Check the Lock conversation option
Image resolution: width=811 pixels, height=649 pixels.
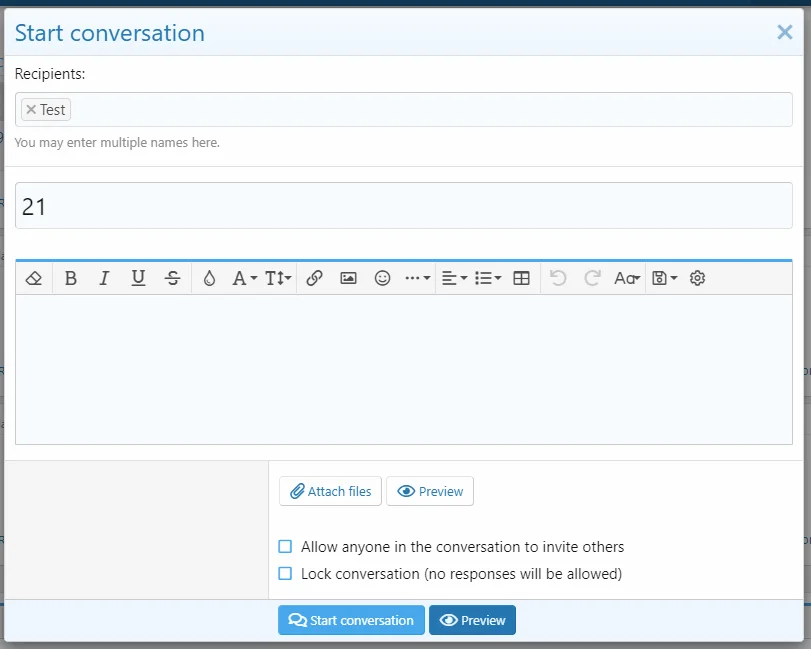285,574
